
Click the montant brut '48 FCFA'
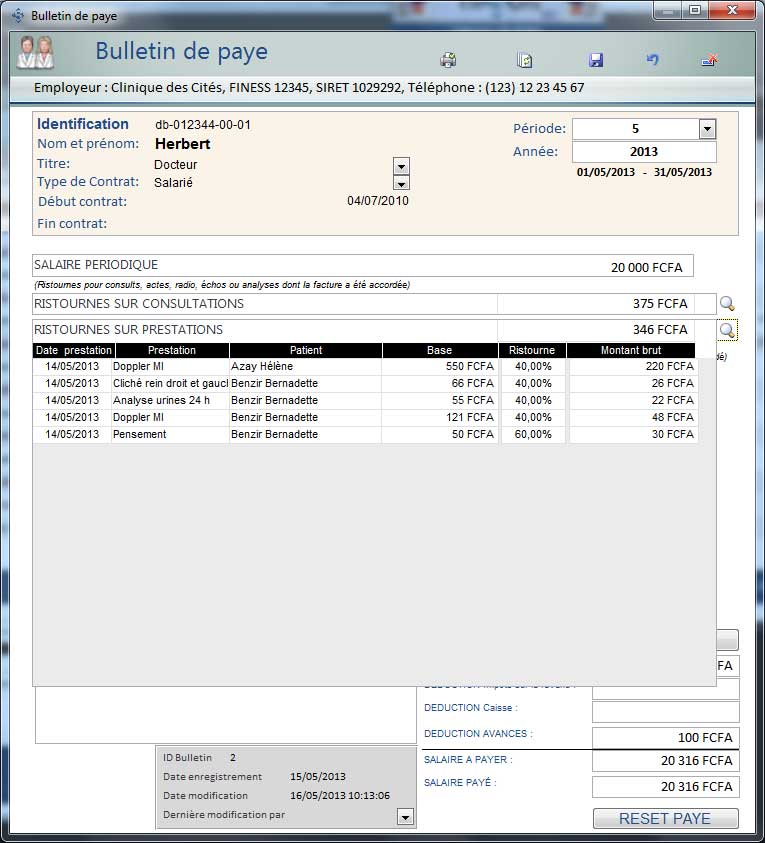point(673,417)
